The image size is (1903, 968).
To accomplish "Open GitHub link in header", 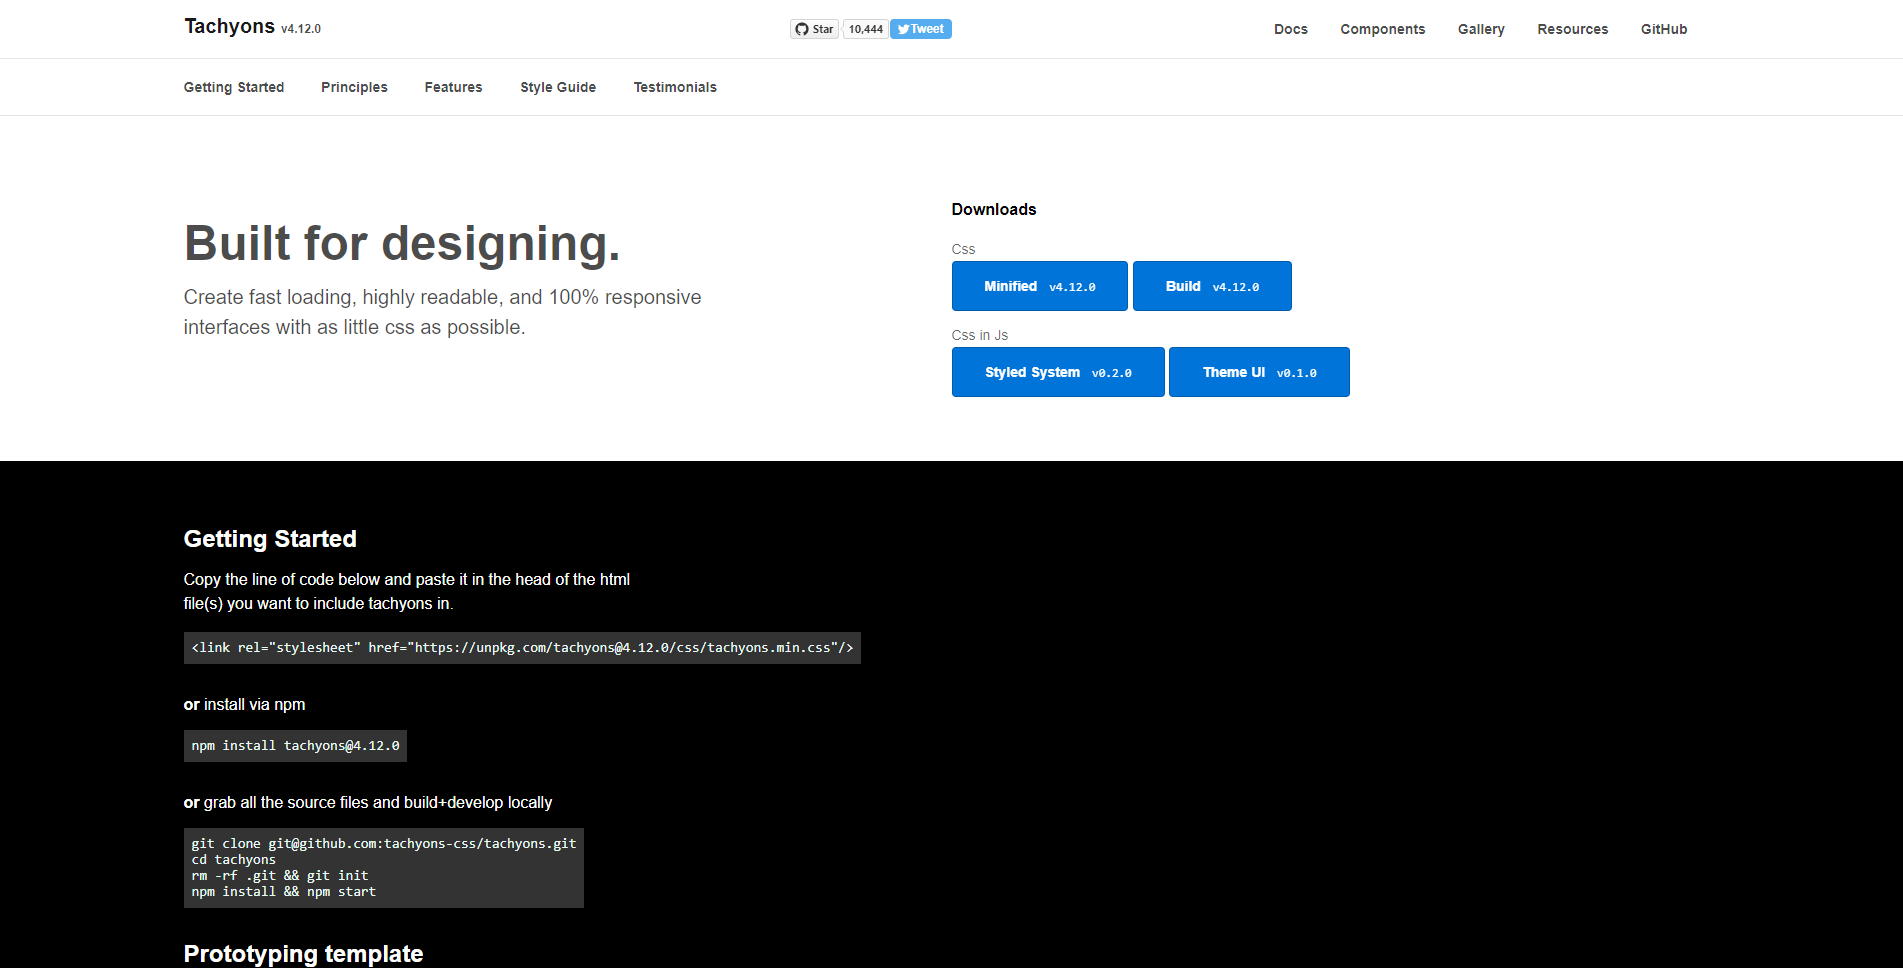I will click(1663, 29).
